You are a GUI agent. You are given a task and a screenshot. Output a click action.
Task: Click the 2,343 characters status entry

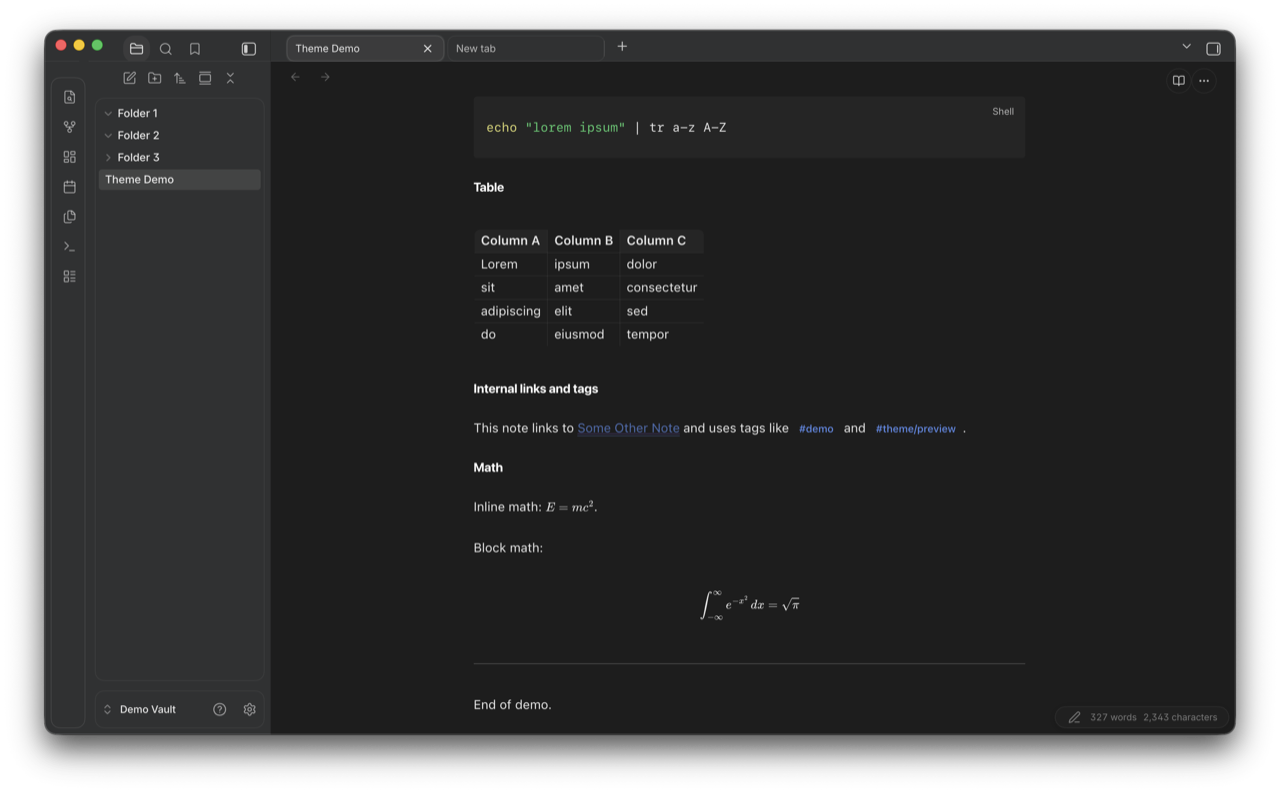pos(1180,717)
